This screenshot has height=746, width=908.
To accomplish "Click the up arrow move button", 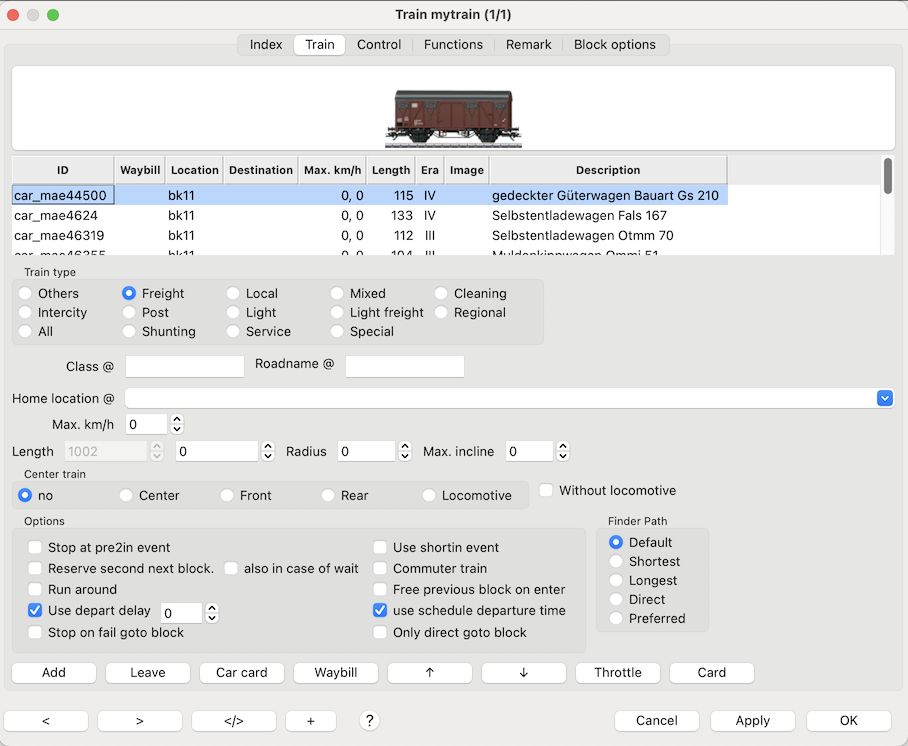I will [429, 672].
